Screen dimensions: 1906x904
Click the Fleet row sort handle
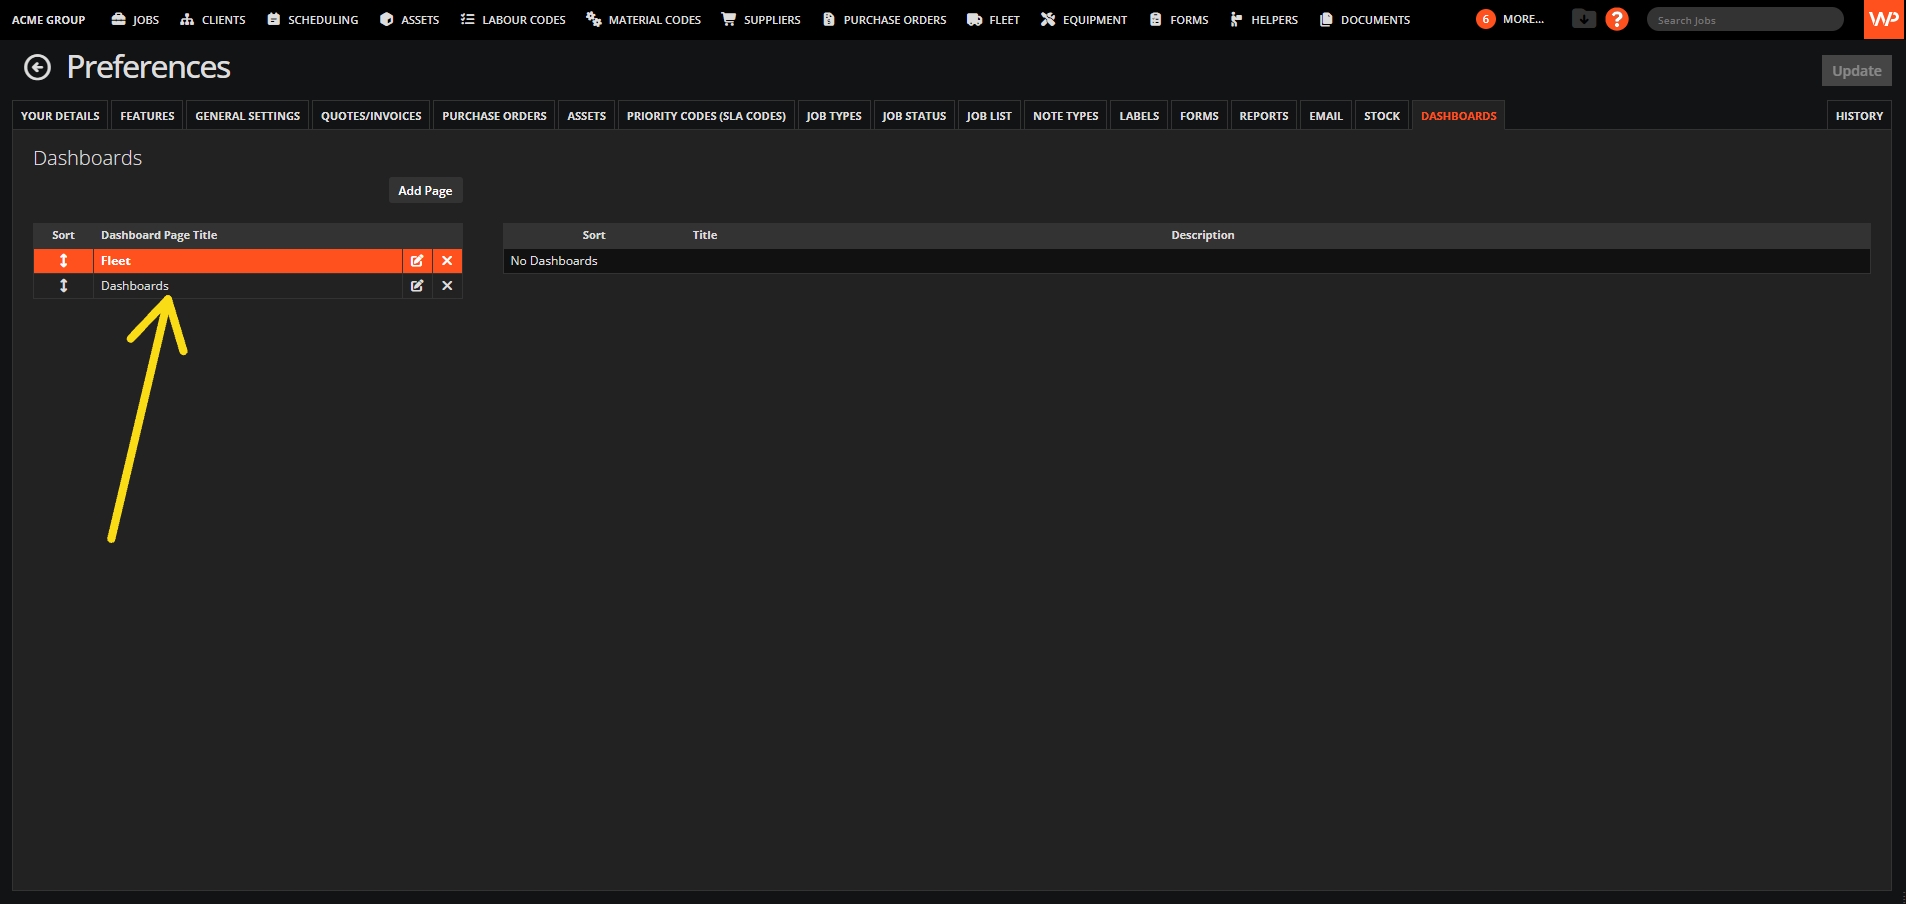tap(63, 261)
